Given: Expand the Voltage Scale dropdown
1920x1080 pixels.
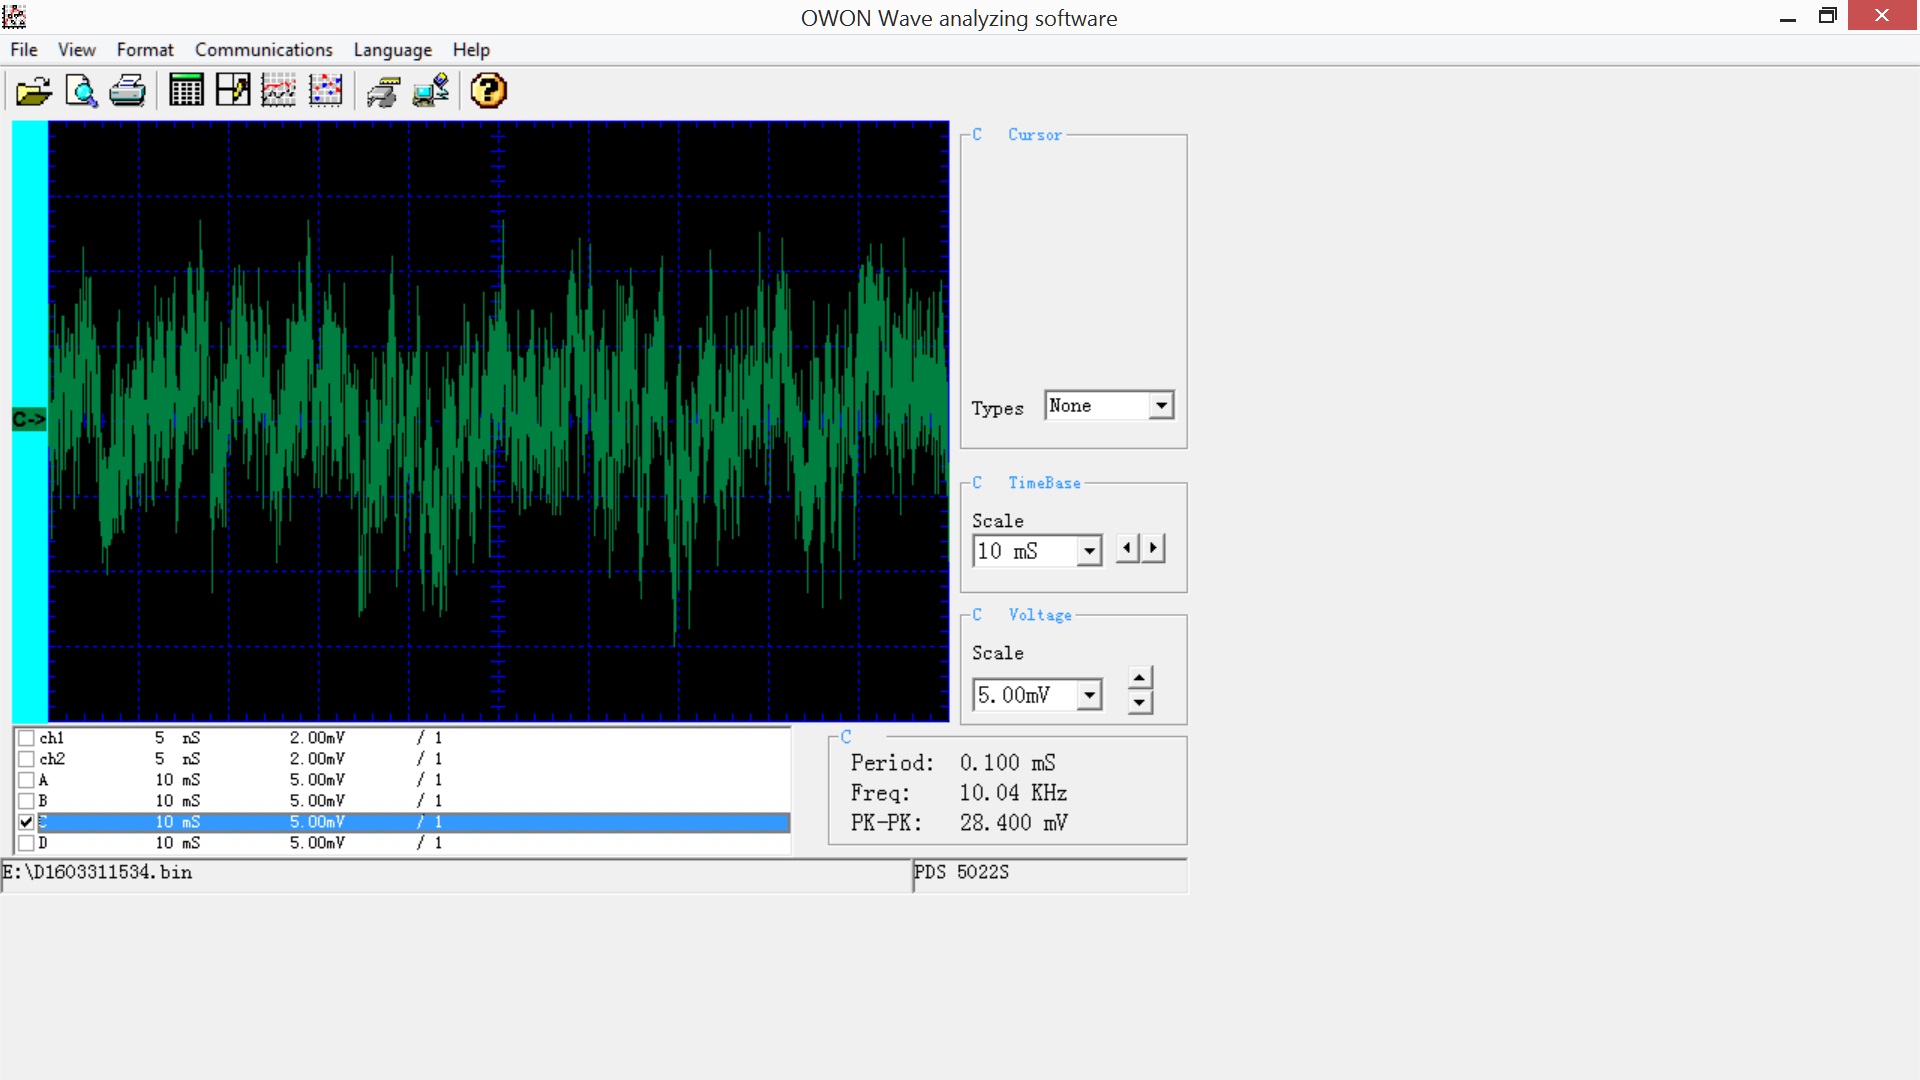Looking at the screenshot, I should 1089,695.
